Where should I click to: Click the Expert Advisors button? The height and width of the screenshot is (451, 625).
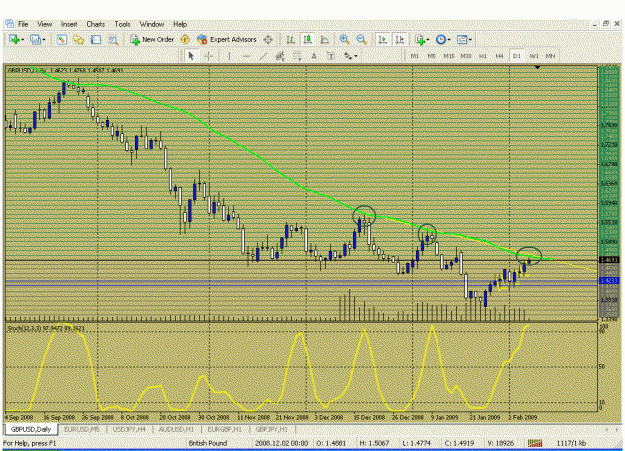pyautogui.click(x=227, y=39)
